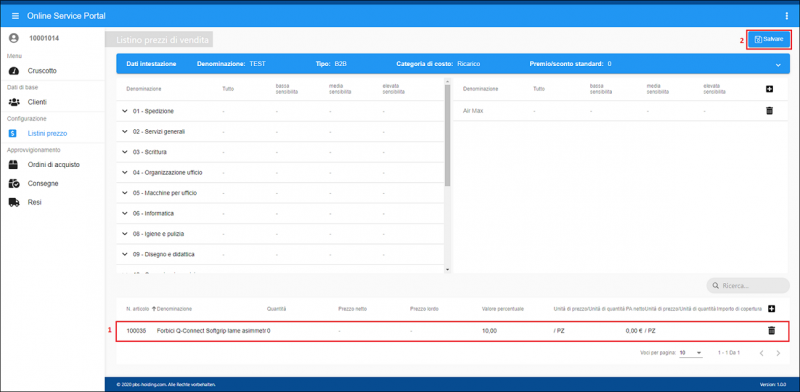This screenshot has height=392, width=800.
Task: Delete article 100035 with trash icon
Action: click(x=771, y=331)
